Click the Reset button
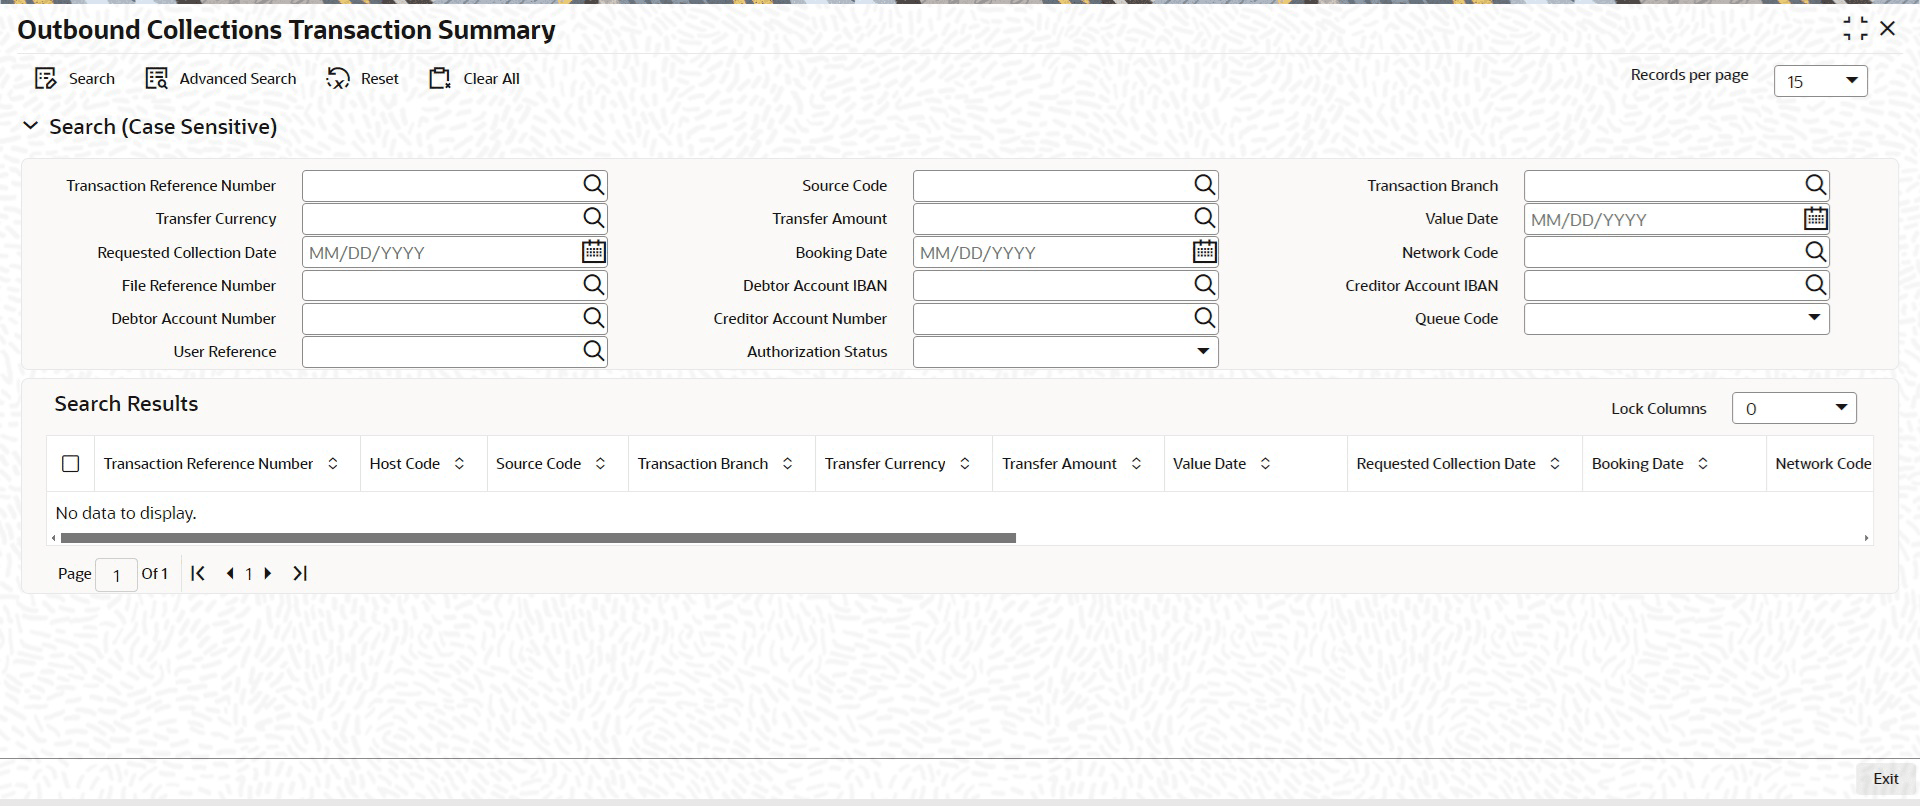The height and width of the screenshot is (807, 1920). (x=363, y=79)
